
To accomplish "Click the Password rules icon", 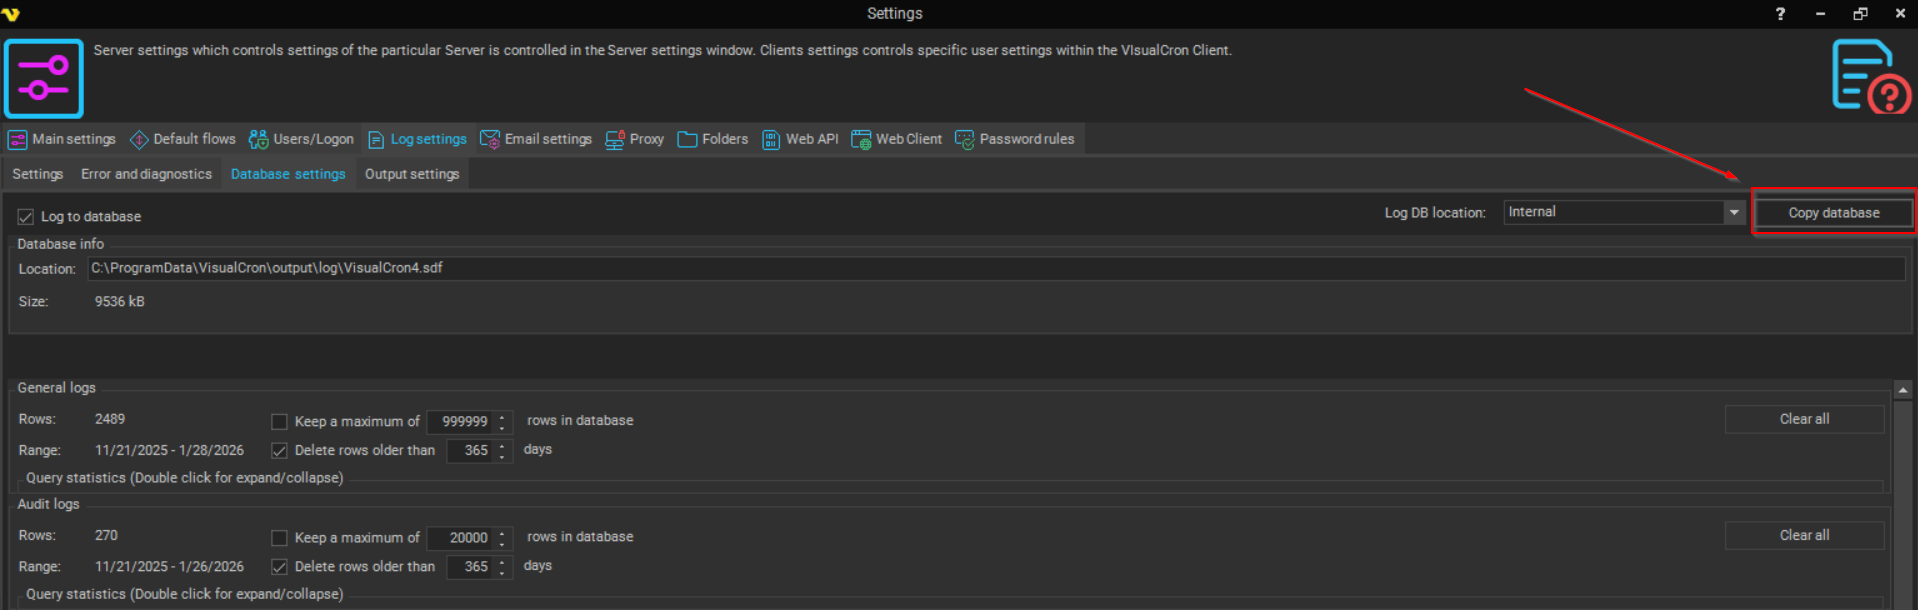I will [964, 140].
